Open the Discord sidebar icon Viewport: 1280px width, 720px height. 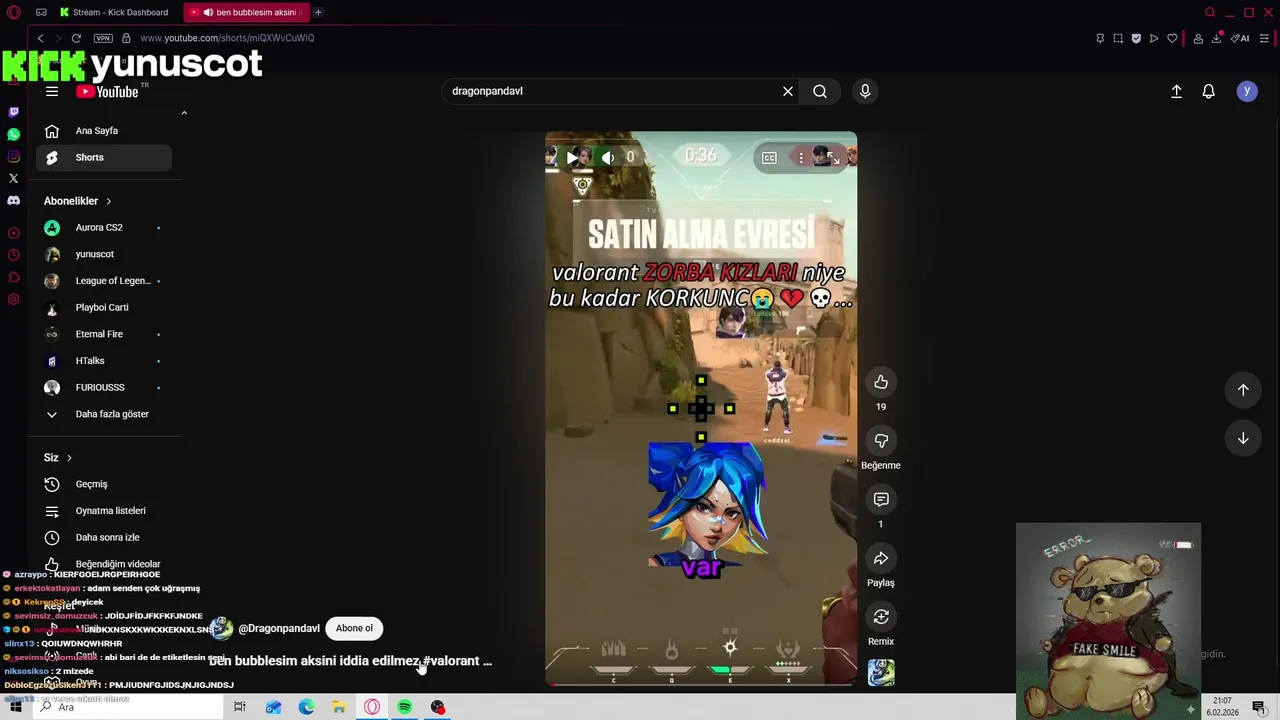pyautogui.click(x=13, y=201)
